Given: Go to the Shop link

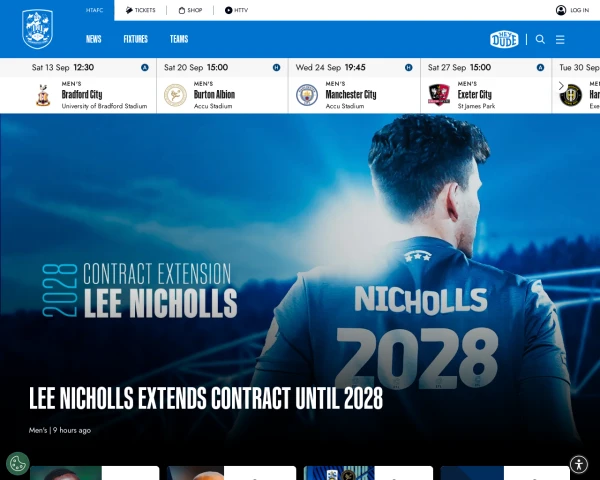Looking at the screenshot, I should 190,10.
